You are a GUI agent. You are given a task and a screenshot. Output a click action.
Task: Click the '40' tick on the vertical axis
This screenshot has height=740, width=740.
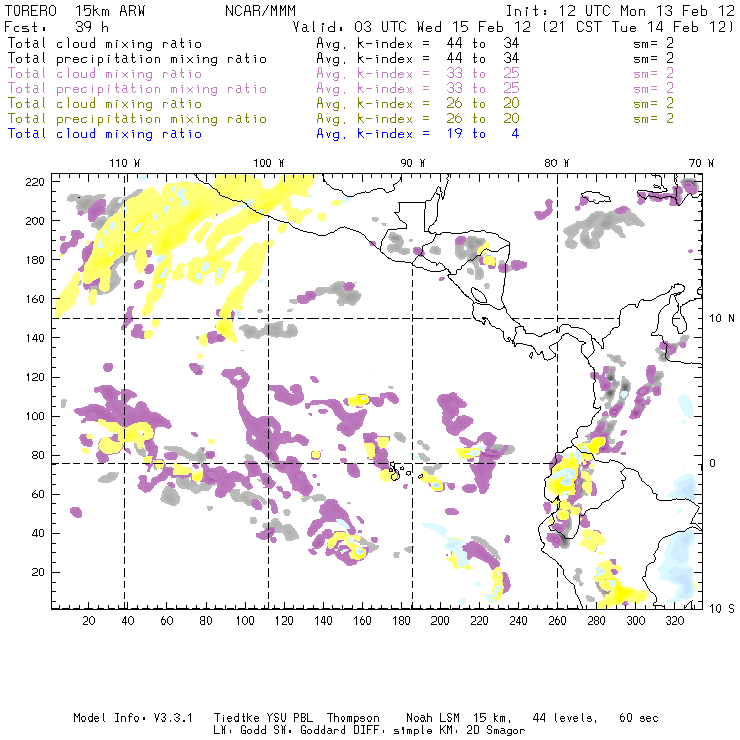point(38,533)
